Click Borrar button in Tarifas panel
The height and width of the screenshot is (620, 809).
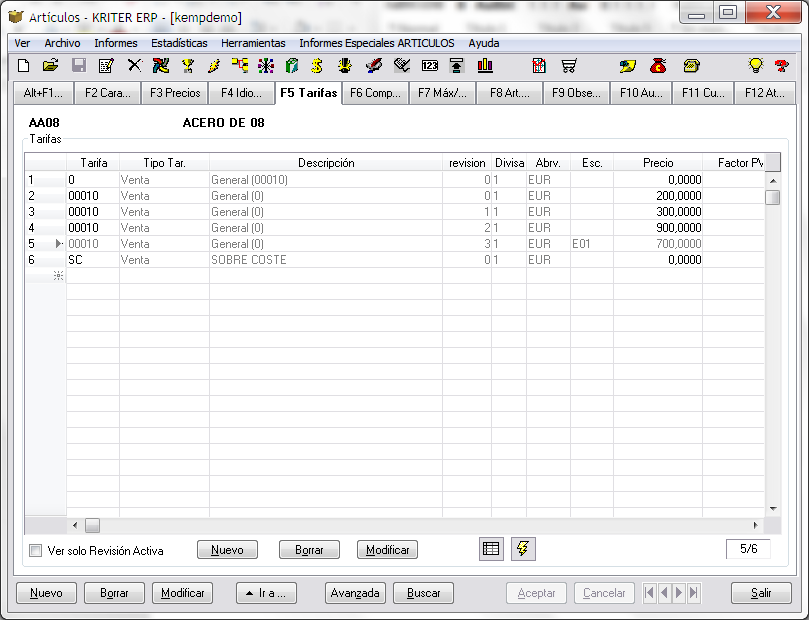point(309,550)
